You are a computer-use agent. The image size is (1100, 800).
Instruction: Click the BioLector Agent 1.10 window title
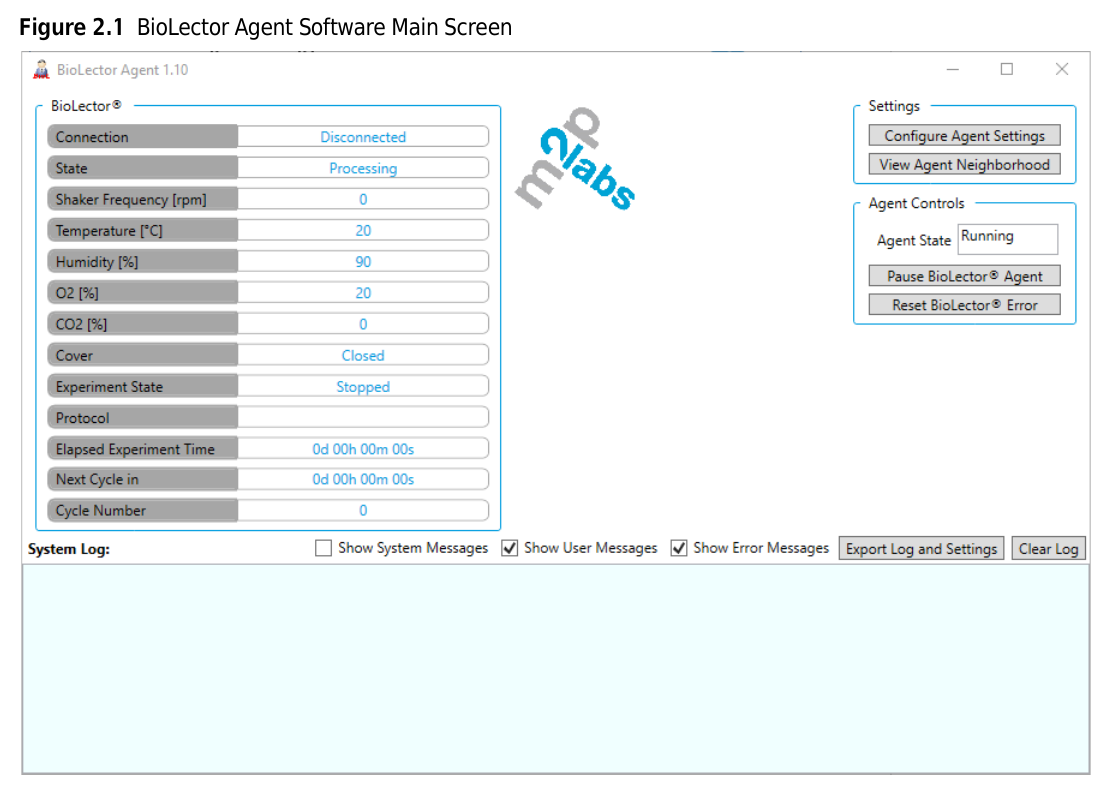(x=122, y=69)
